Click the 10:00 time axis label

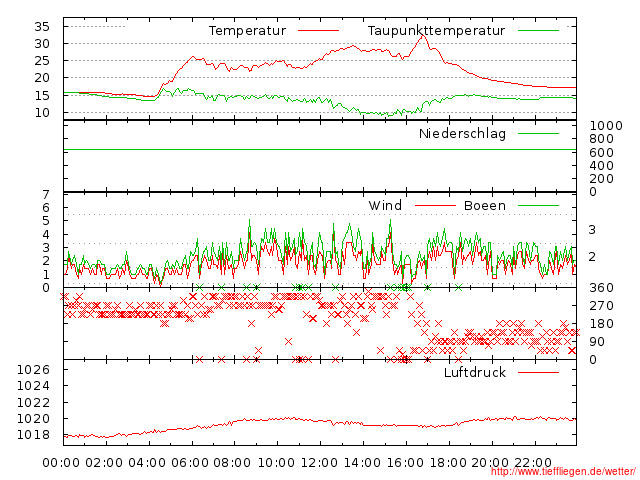click(276, 463)
